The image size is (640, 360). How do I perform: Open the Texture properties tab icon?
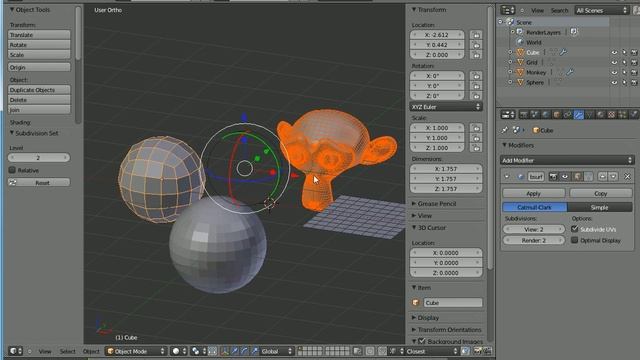611,115
